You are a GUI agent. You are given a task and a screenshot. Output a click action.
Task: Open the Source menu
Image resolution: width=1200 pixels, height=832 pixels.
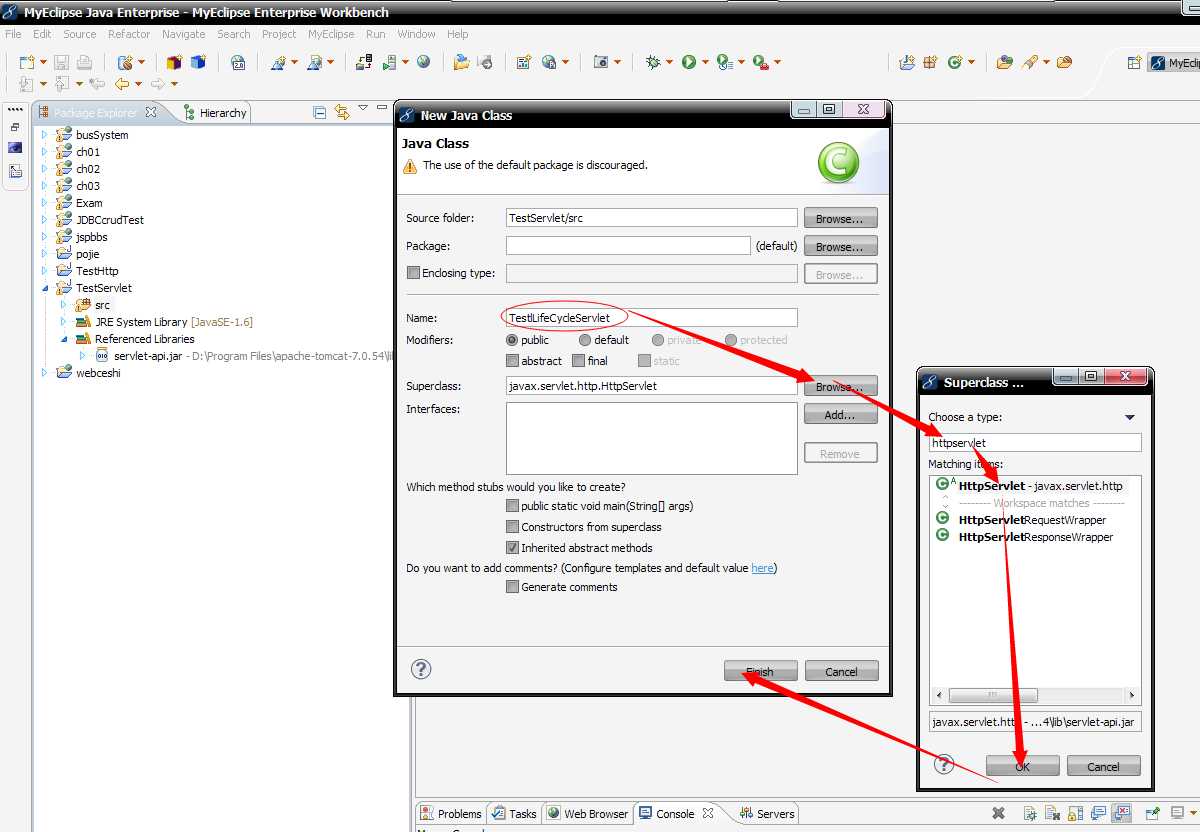tap(80, 34)
